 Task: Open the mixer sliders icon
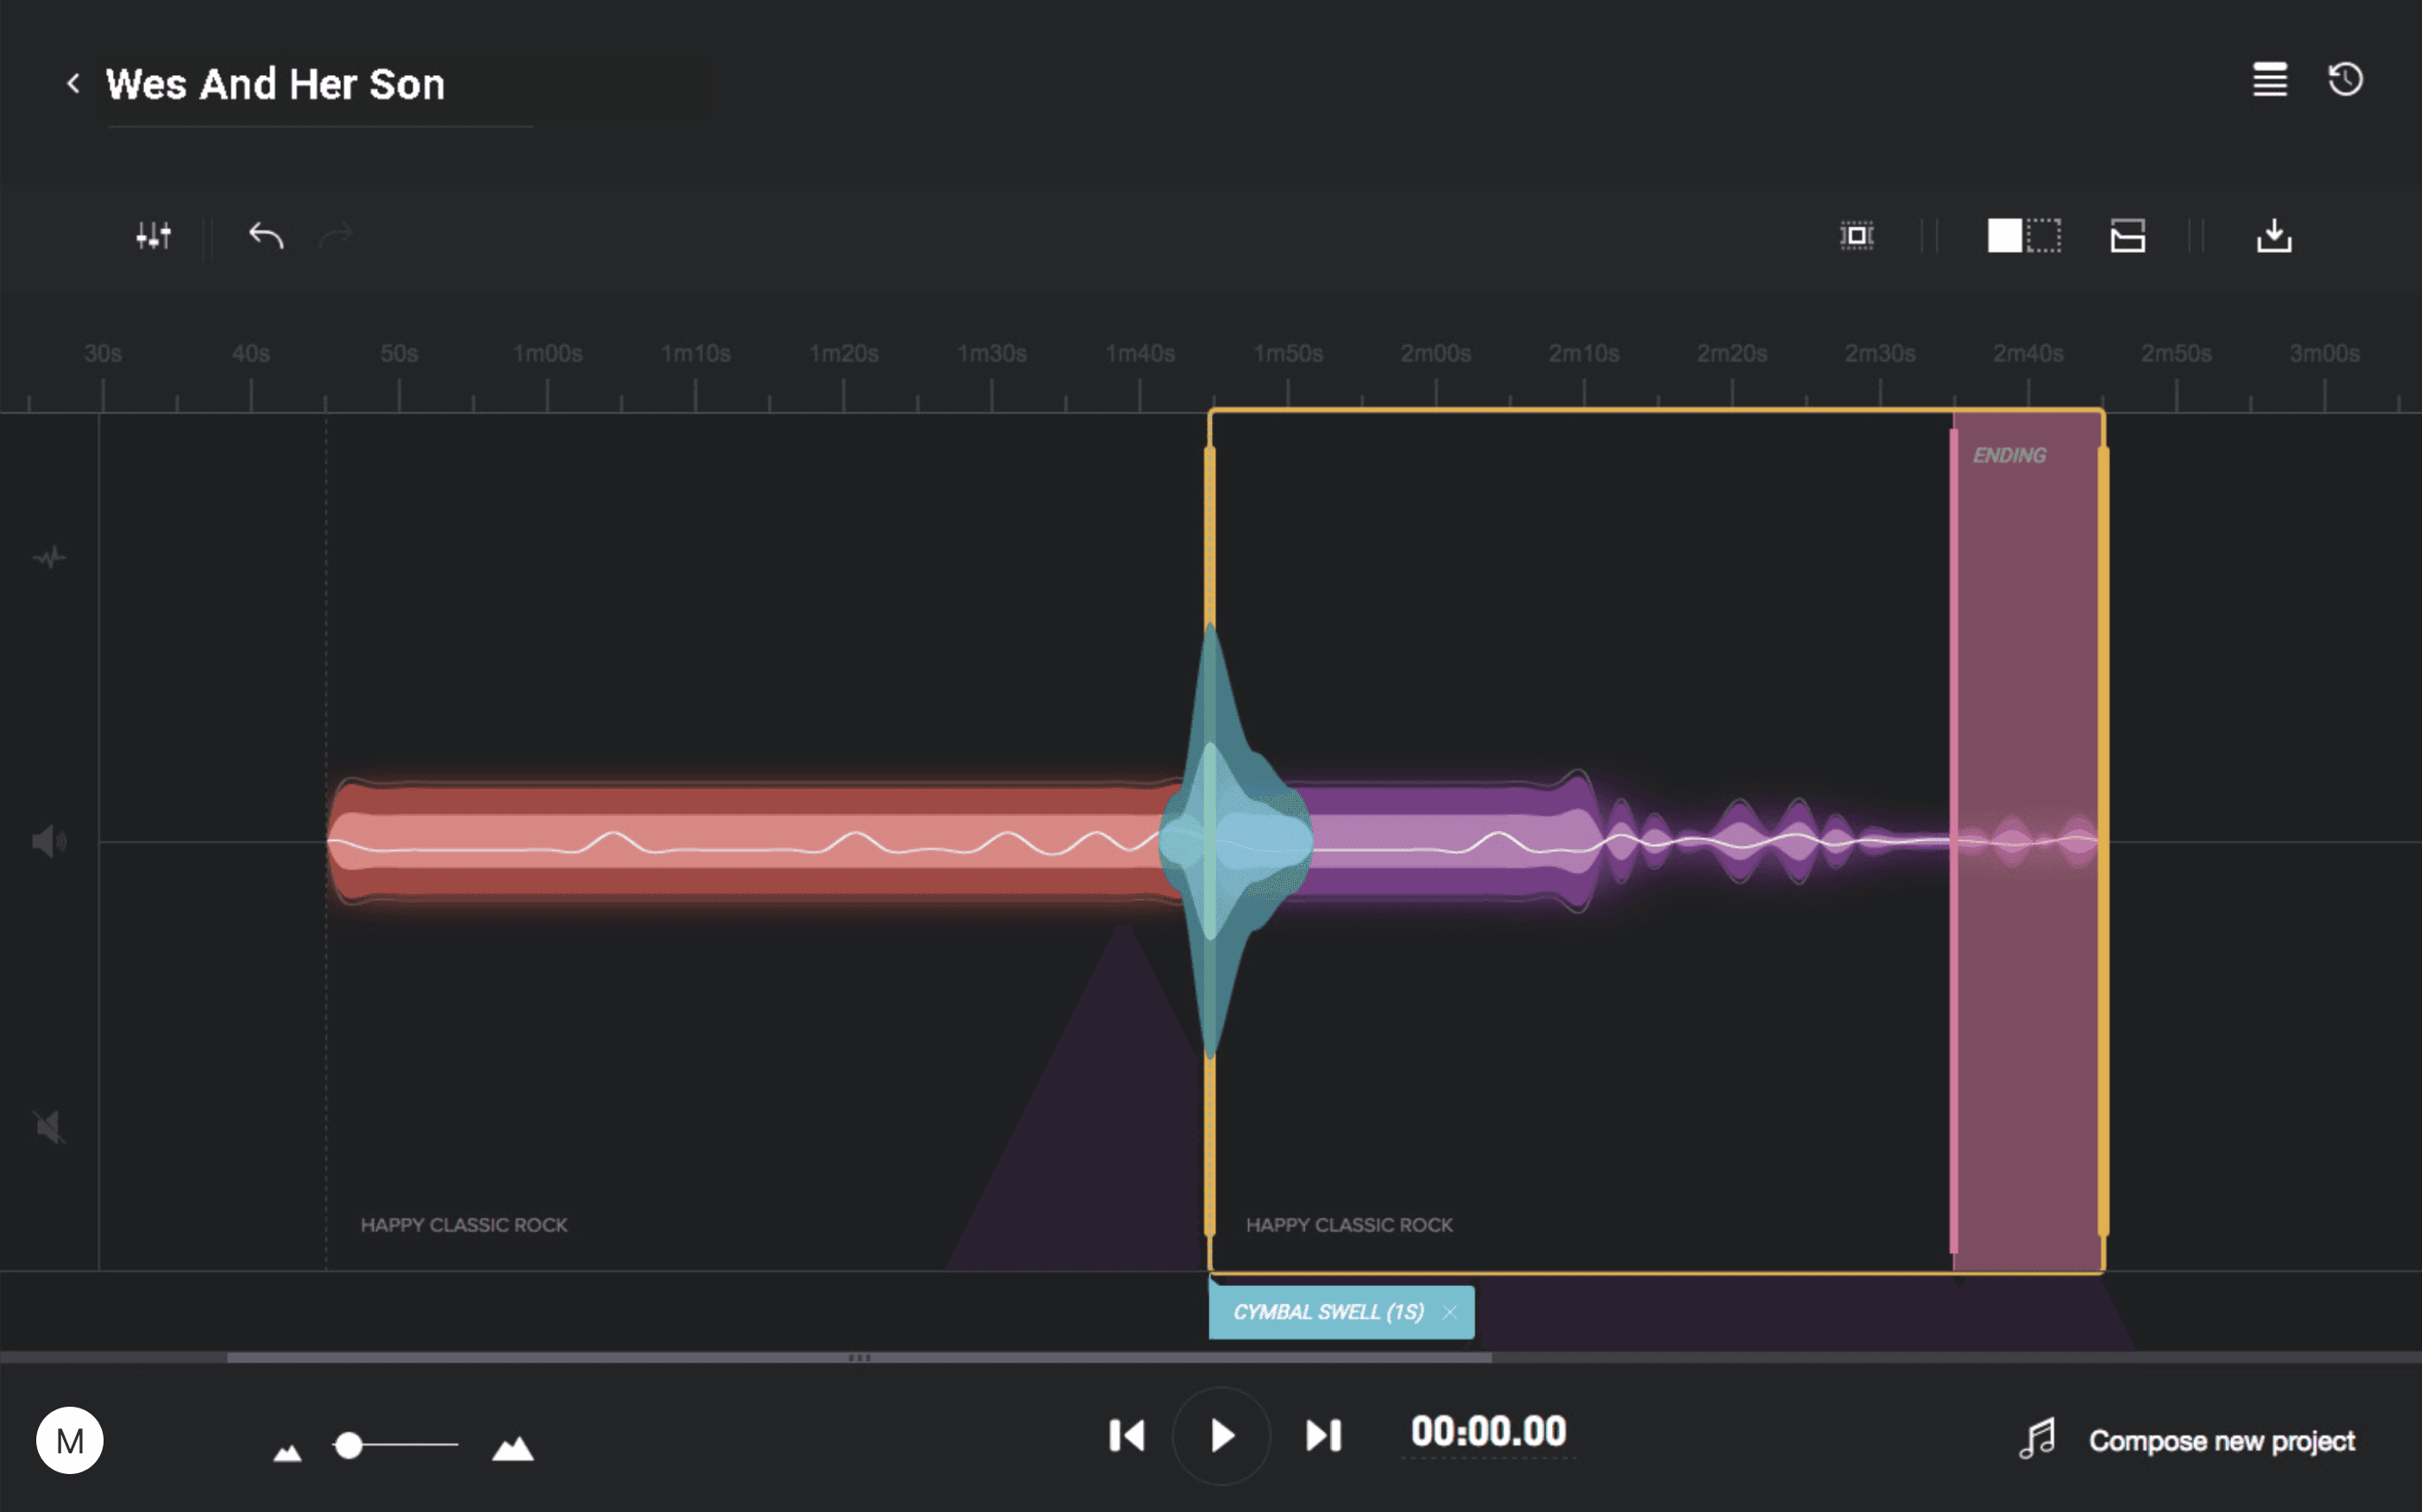pyautogui.click(x=153, y=236)
